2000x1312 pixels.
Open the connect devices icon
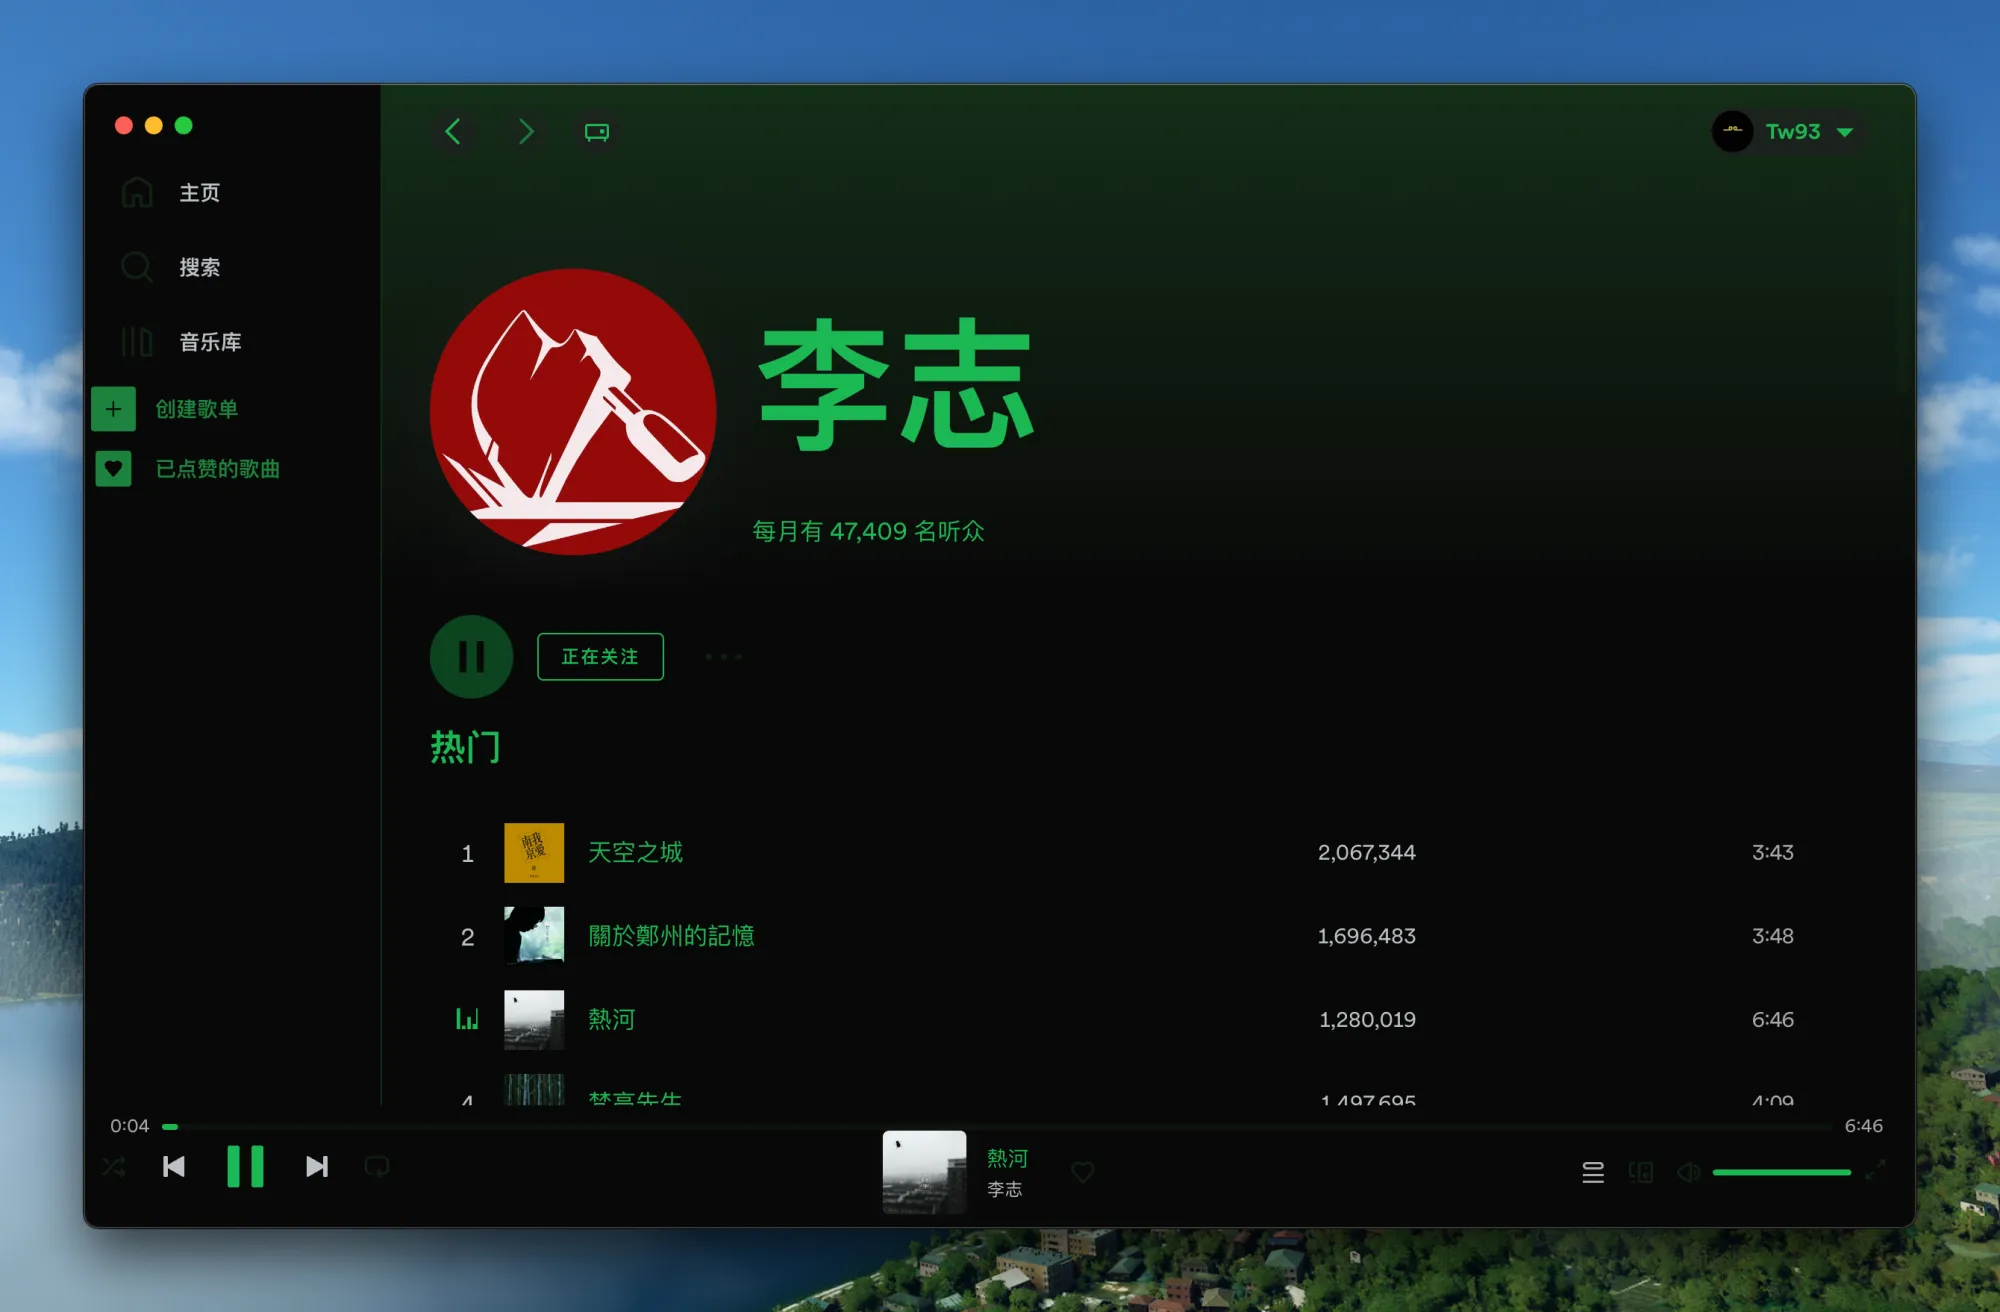(1641, 1172)
